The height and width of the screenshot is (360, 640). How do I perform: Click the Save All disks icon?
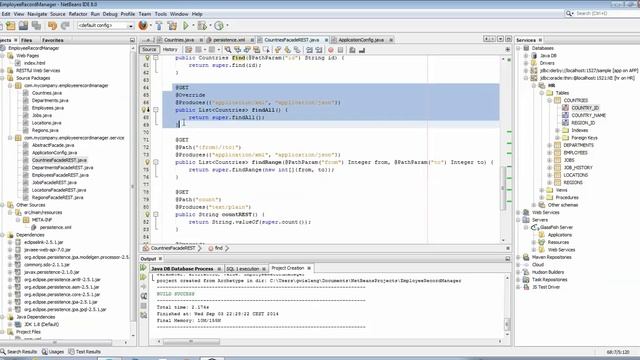point(36,26)
